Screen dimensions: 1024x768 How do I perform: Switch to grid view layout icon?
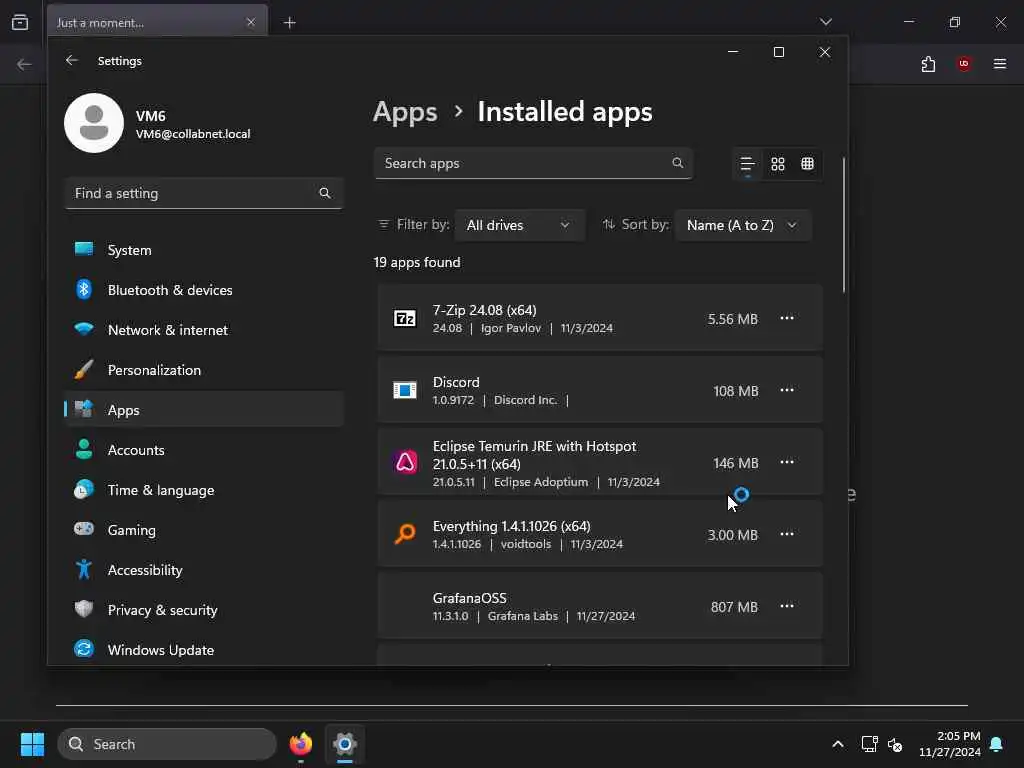(x=777, y=164)
